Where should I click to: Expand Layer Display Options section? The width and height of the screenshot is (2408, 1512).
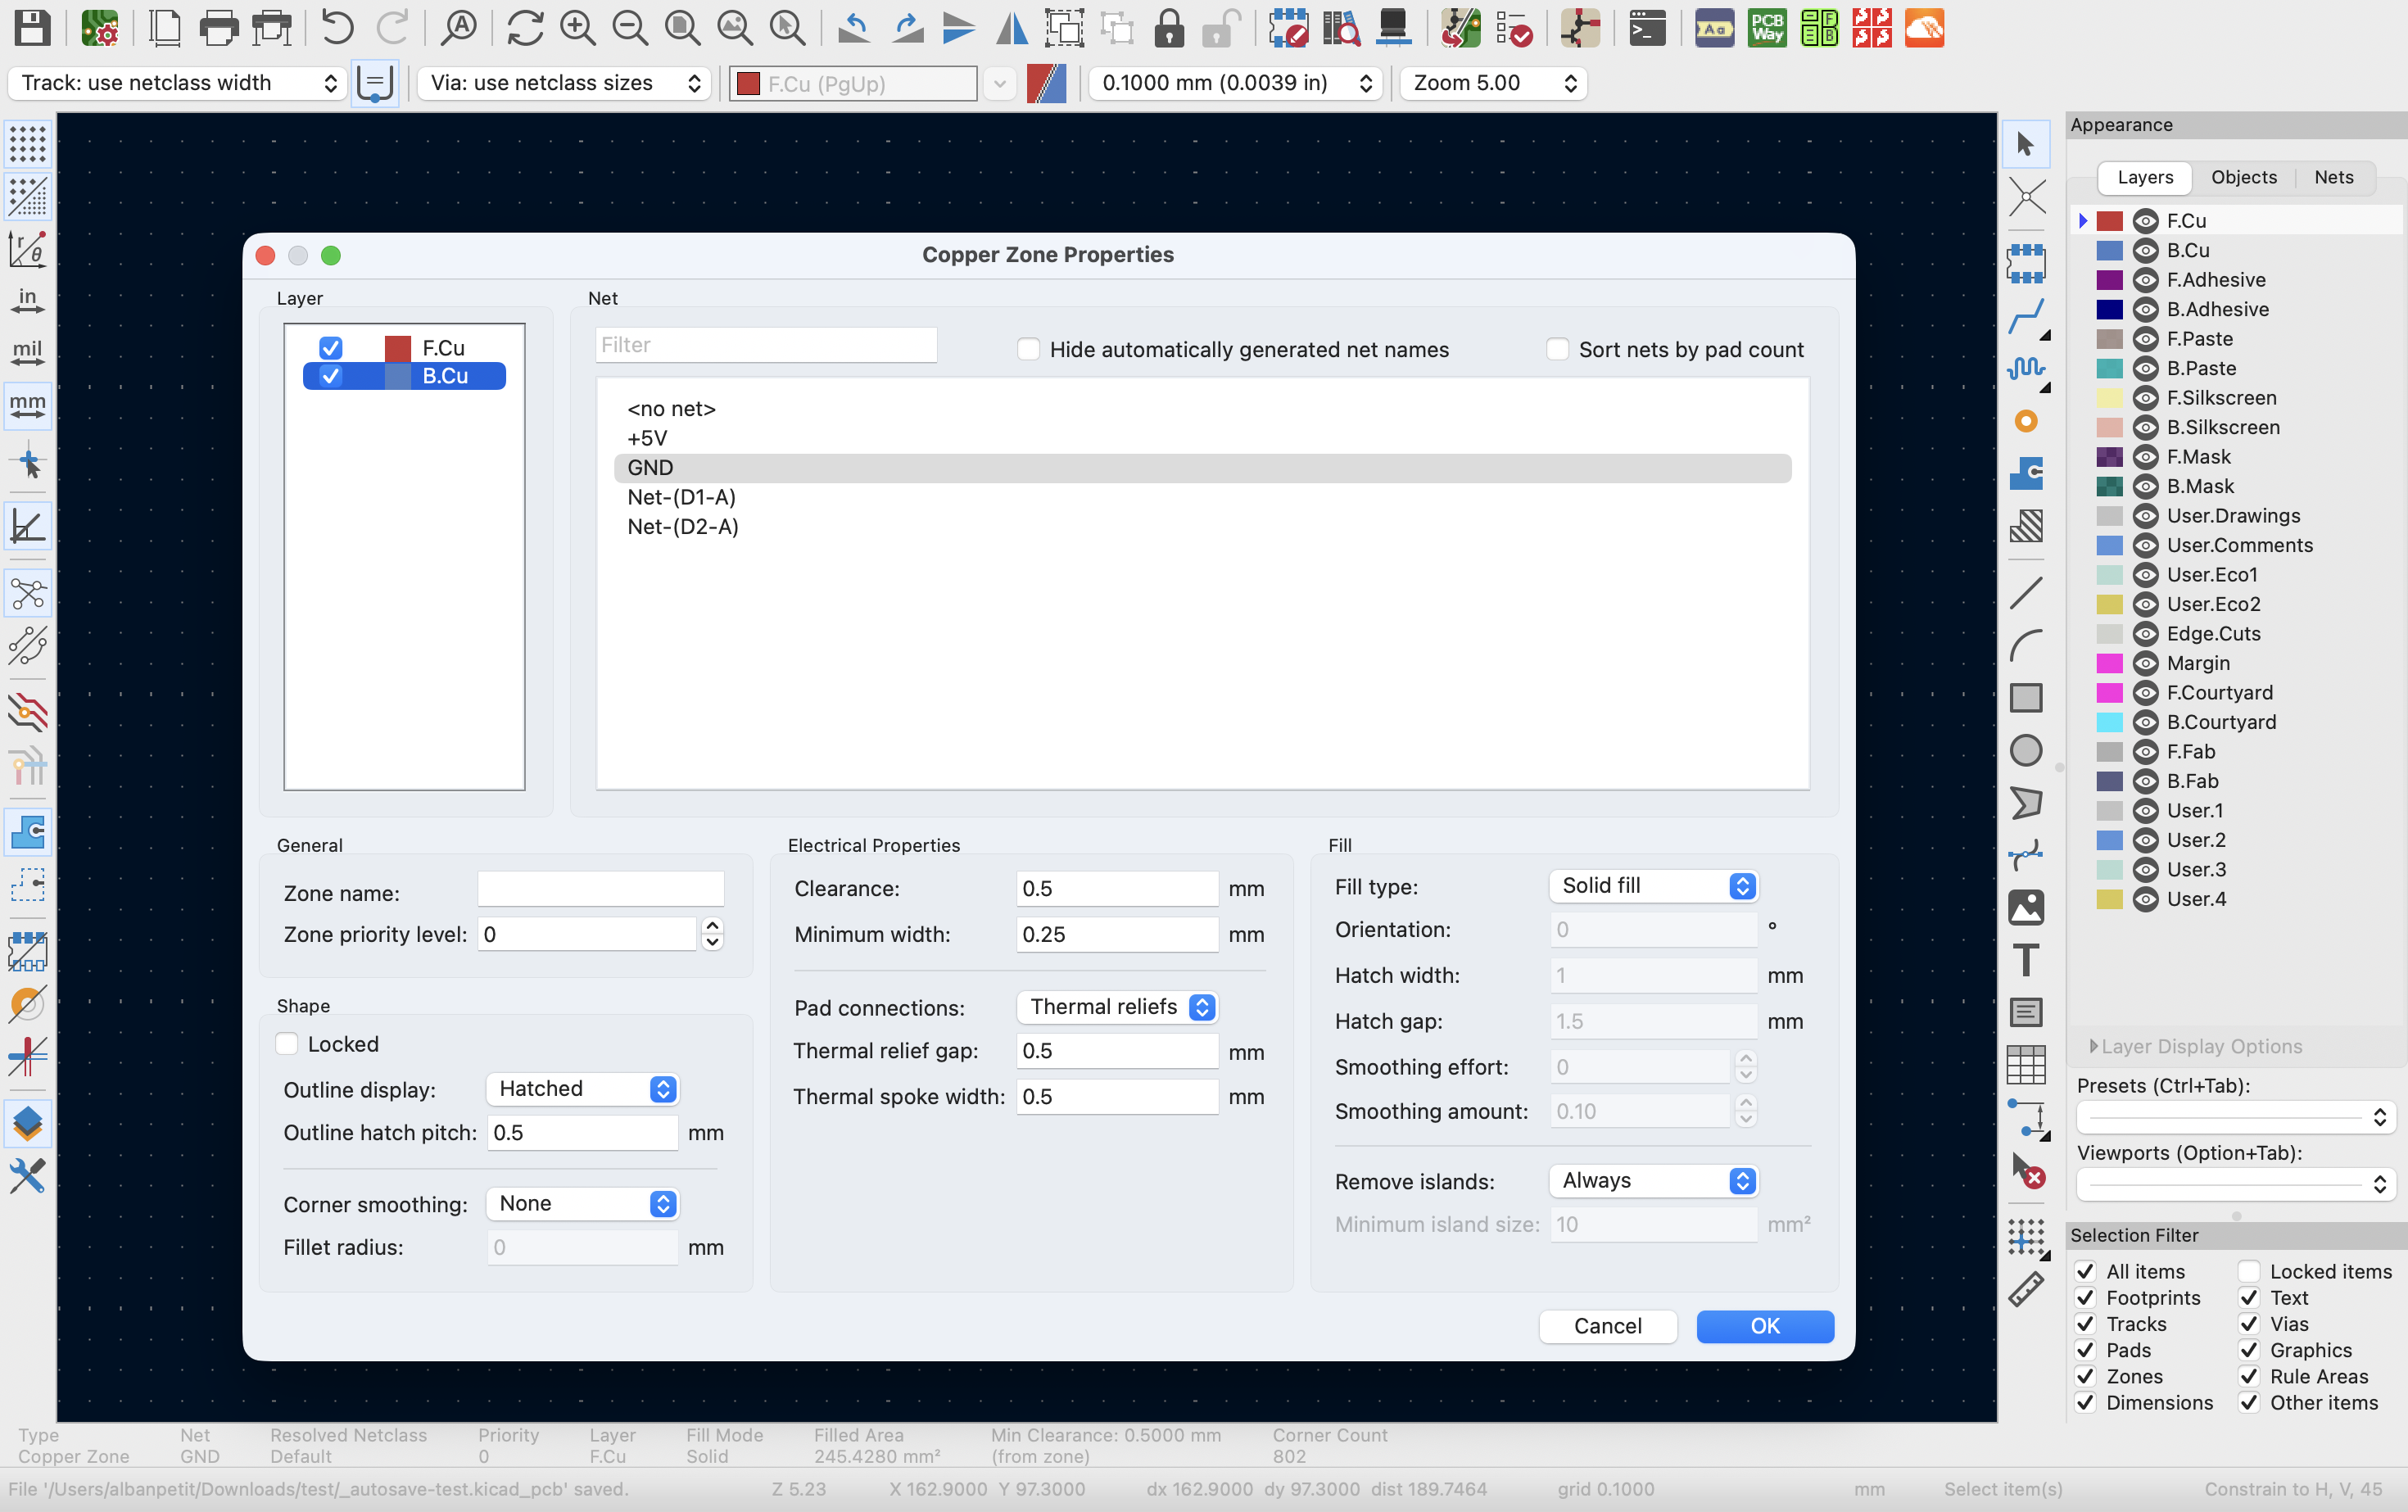(x=2094, y=1046)
